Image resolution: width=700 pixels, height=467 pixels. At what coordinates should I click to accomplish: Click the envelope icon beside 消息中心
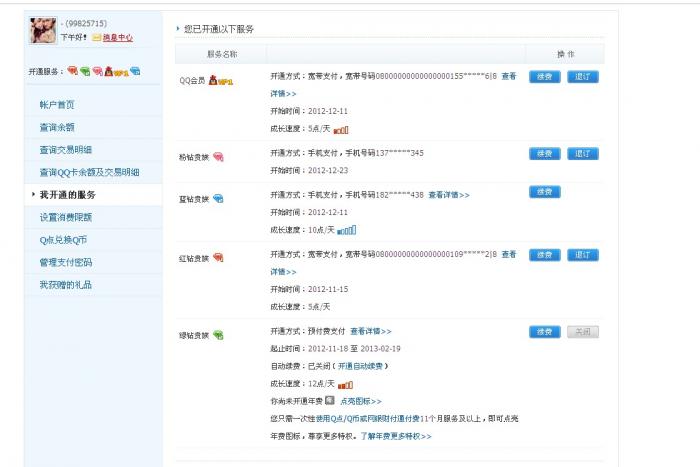pyautogui.click(x=96, y=38)
